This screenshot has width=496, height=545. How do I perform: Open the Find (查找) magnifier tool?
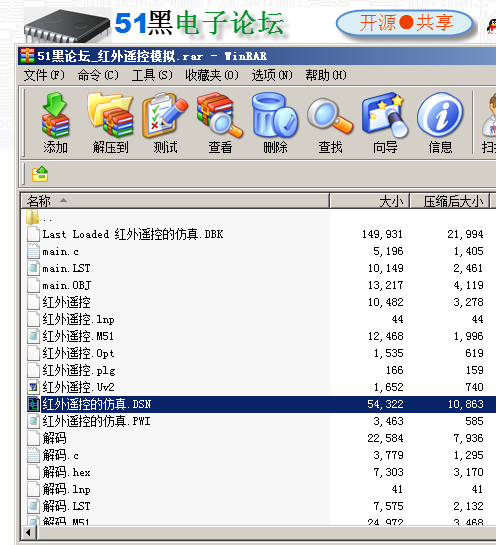pos(330,116)
